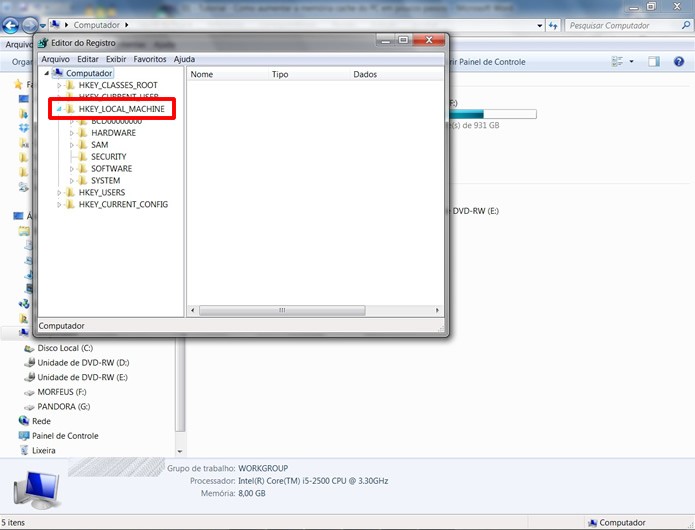Open the Ajuda menu in Registry Editor

(x=184, y=59)
